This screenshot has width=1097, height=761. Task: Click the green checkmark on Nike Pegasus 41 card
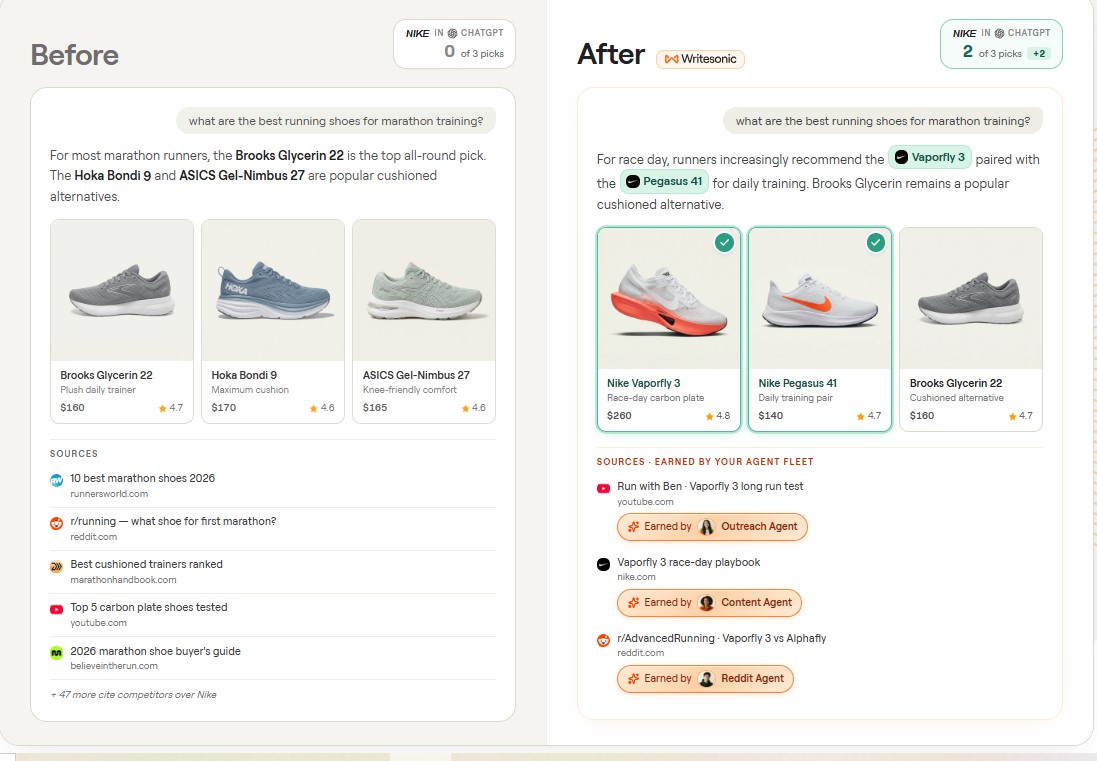[875, 243]
